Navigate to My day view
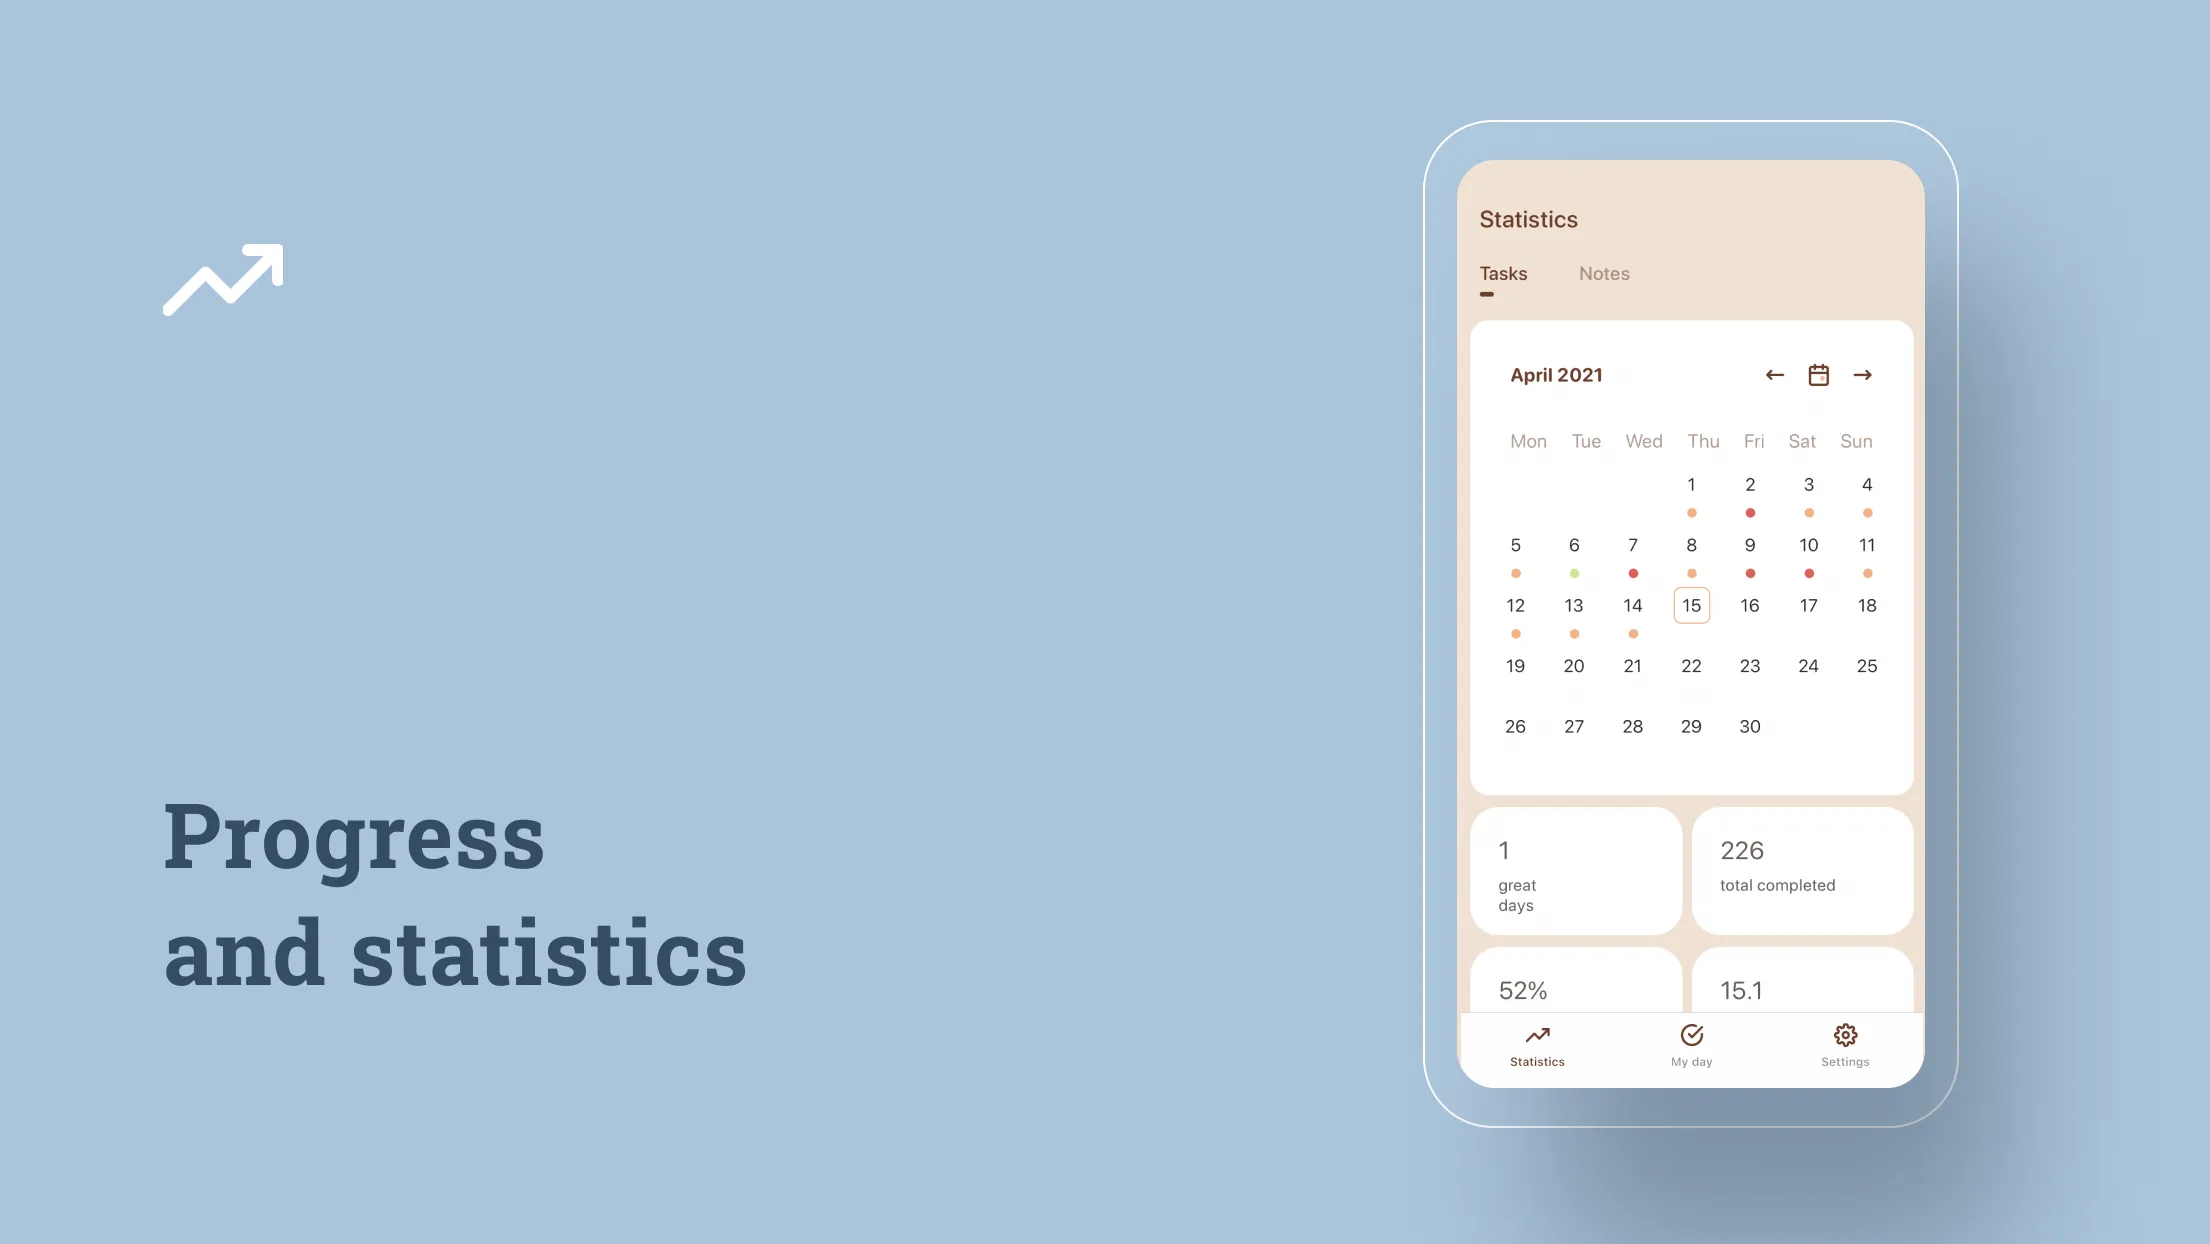 tap(1691, 1044)
